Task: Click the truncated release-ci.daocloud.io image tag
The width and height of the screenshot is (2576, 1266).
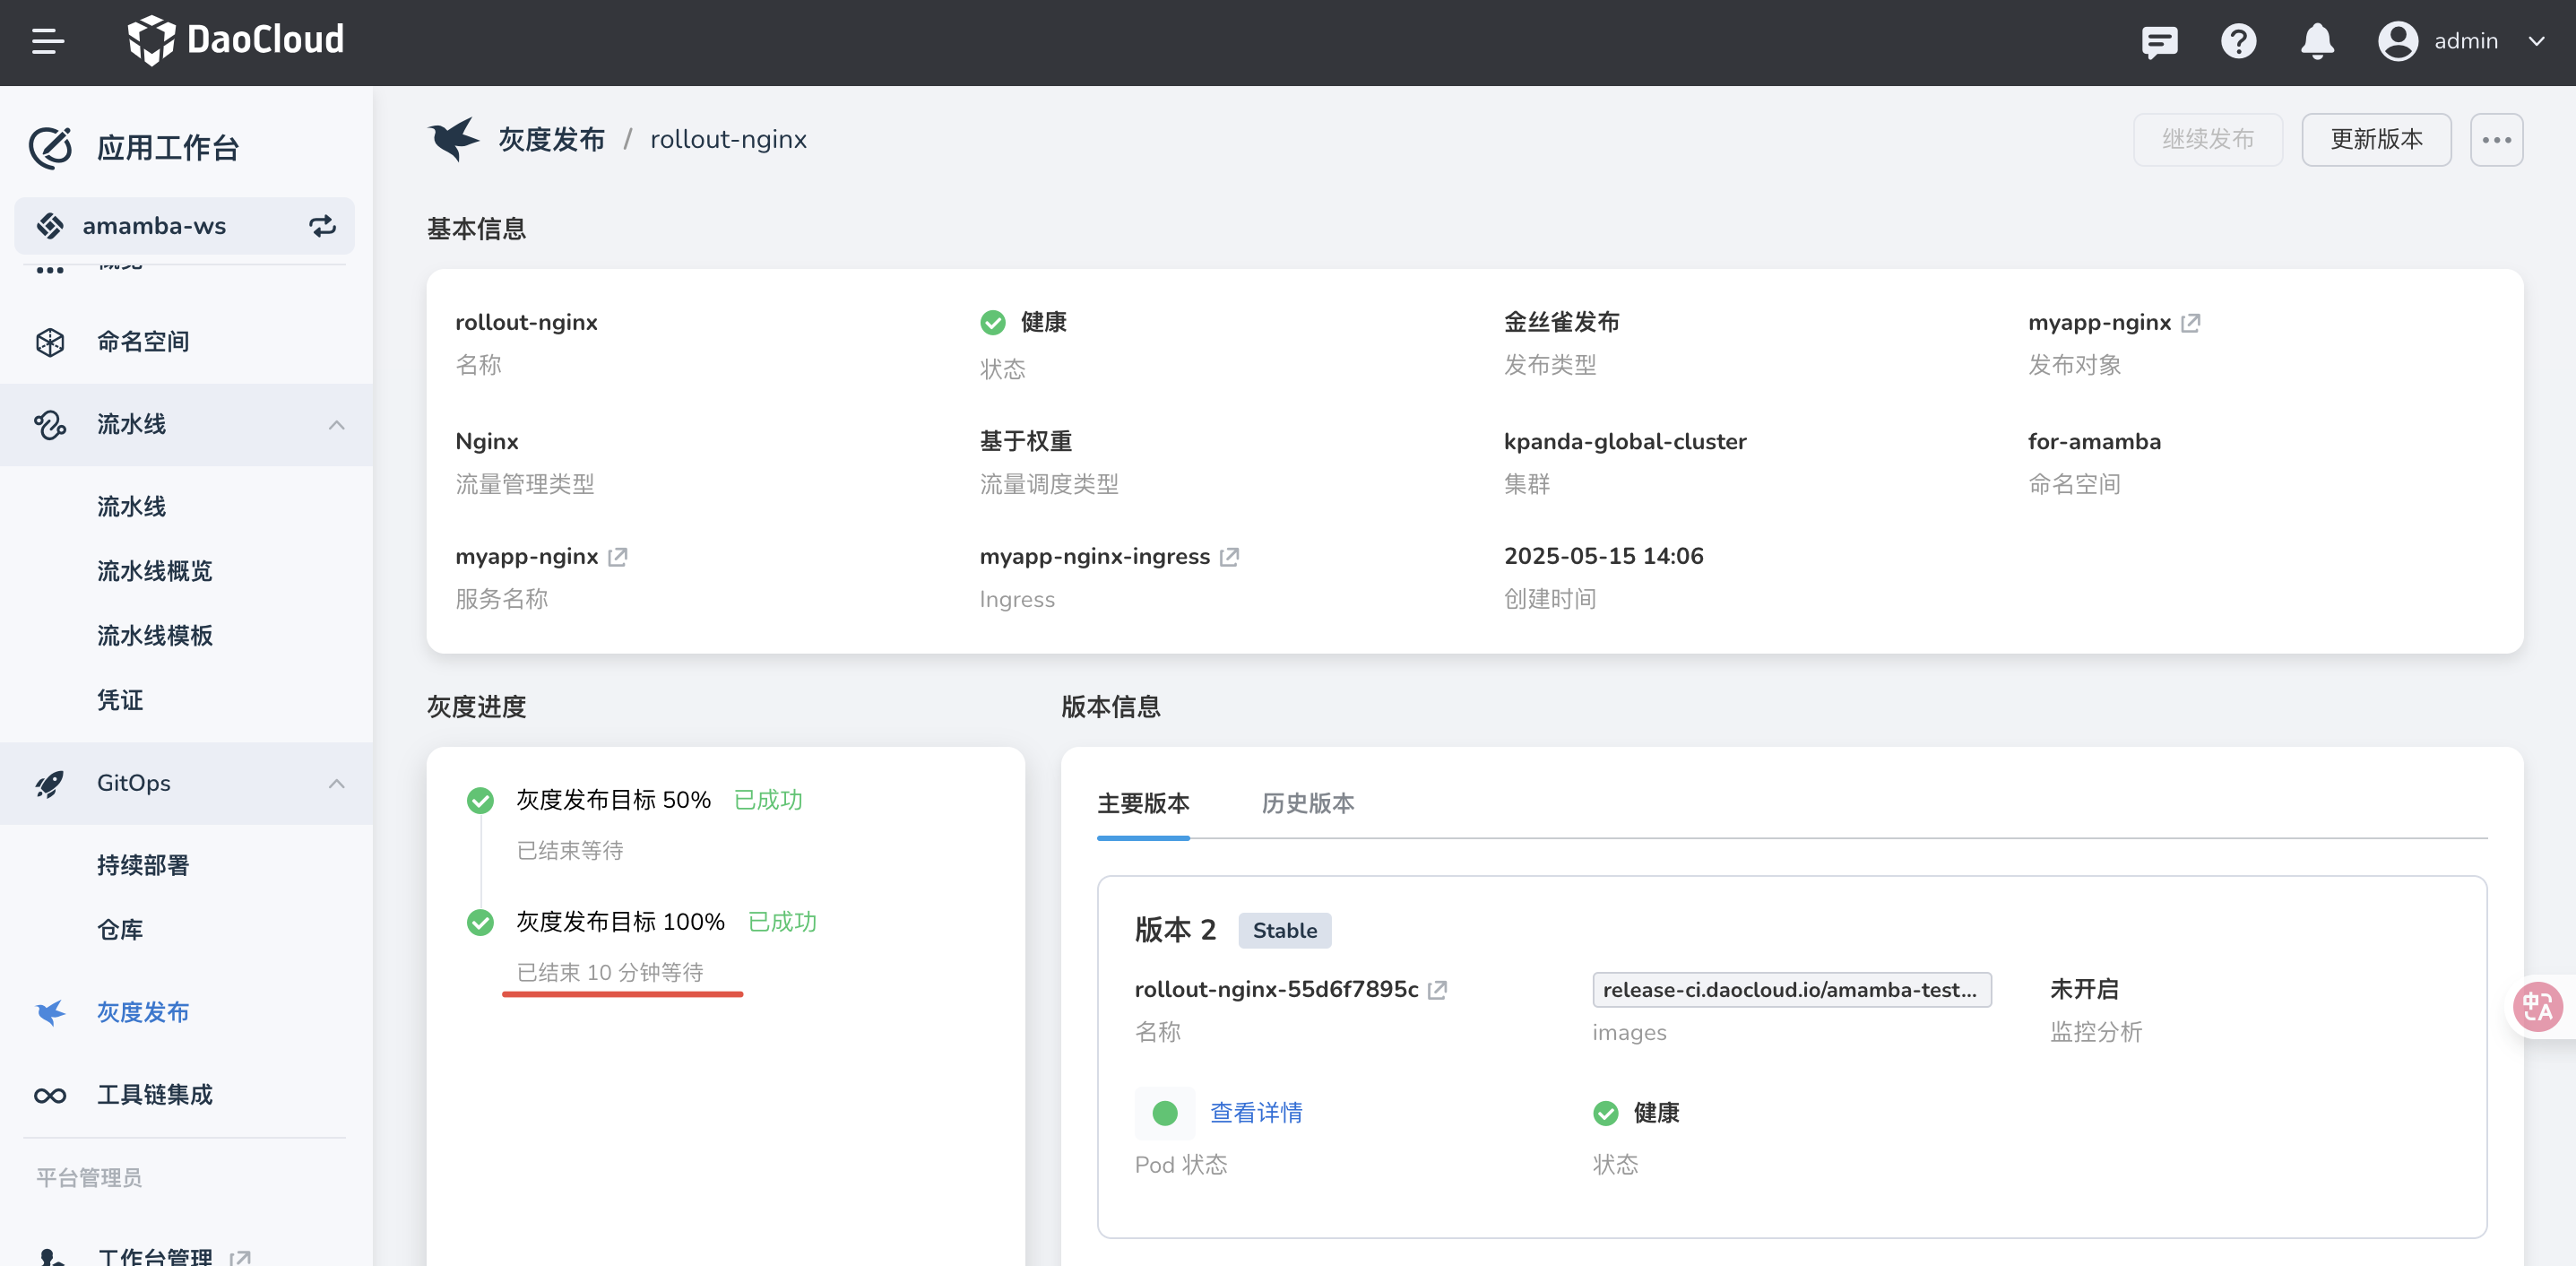Action: (1790, 990)
